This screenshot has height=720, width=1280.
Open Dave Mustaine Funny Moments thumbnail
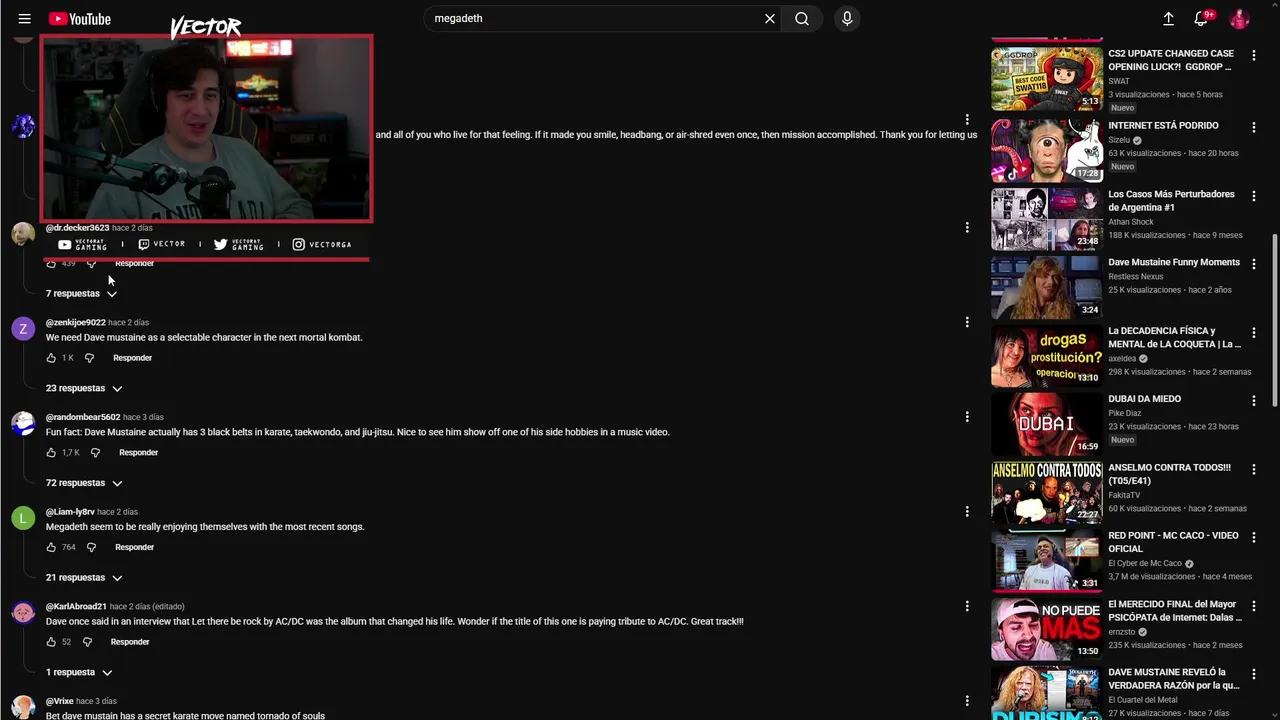[1047, 287]
